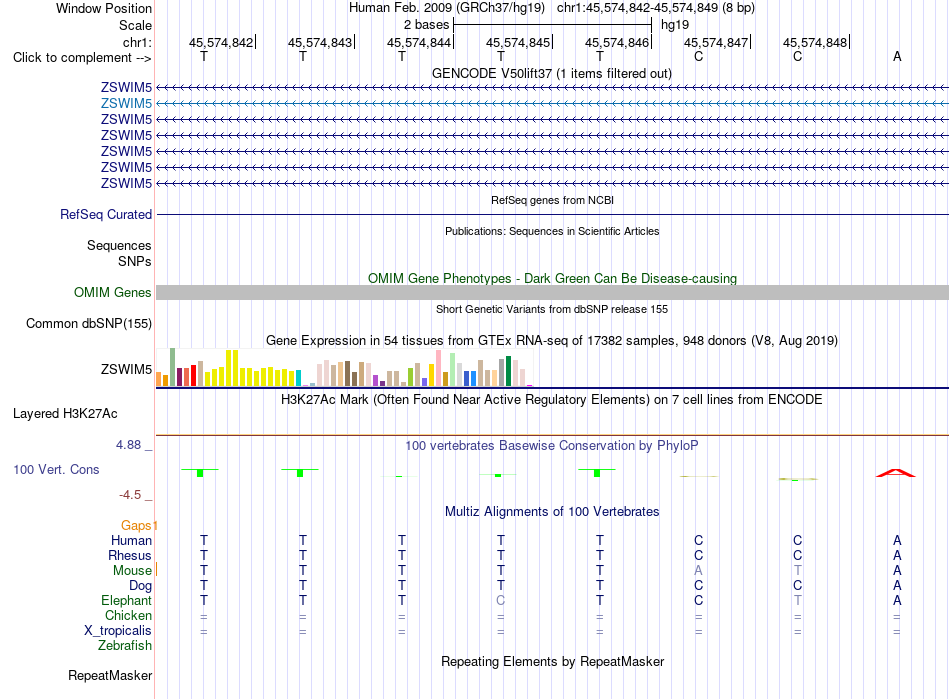This screenshot has width=950, height=699.
Task: Click 'Human Feb. 2009 (GRCh37/hg19)' header text
Action: click(x=447, y=8)
